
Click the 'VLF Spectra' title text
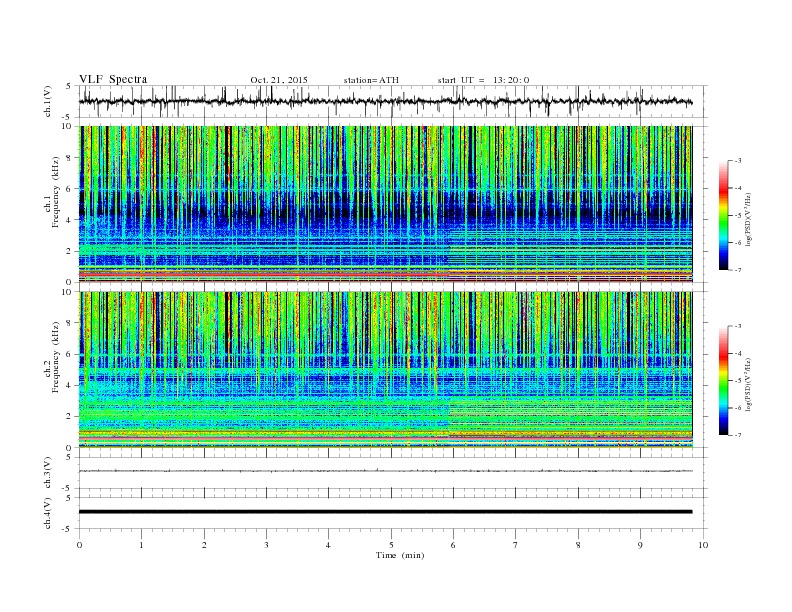click(113, 79)
